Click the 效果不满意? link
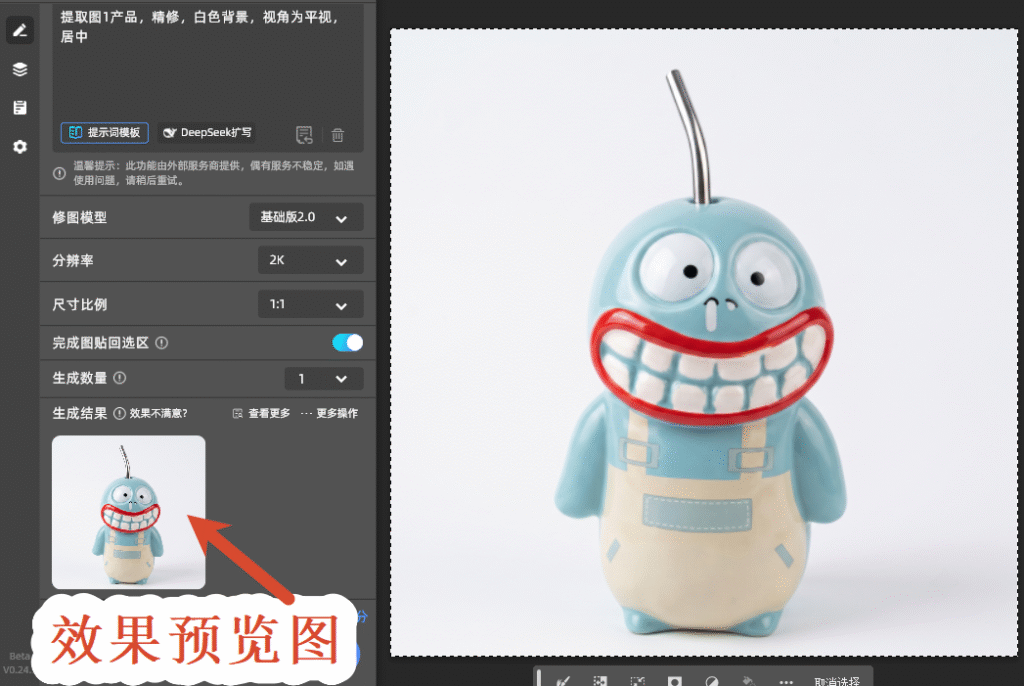Image resolution: width=1024 pixels, height=686 pixels. (159, 413)
